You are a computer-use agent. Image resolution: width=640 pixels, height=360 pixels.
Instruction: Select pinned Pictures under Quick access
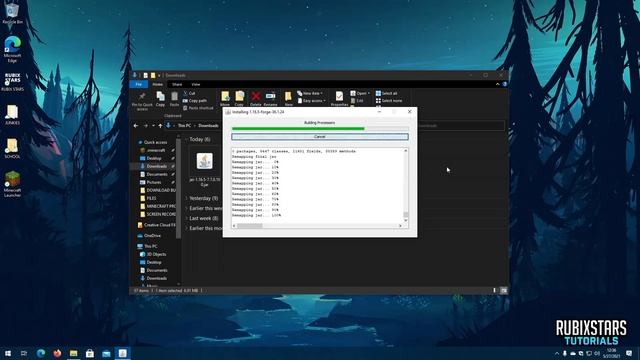coord(154,182)
